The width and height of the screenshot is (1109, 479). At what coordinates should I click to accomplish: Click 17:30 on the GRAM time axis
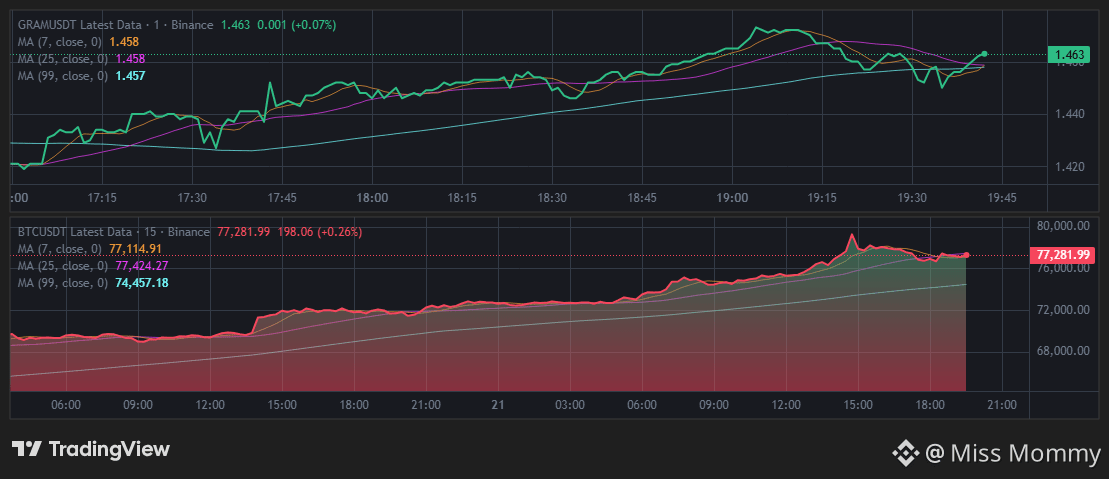[192, 198]
